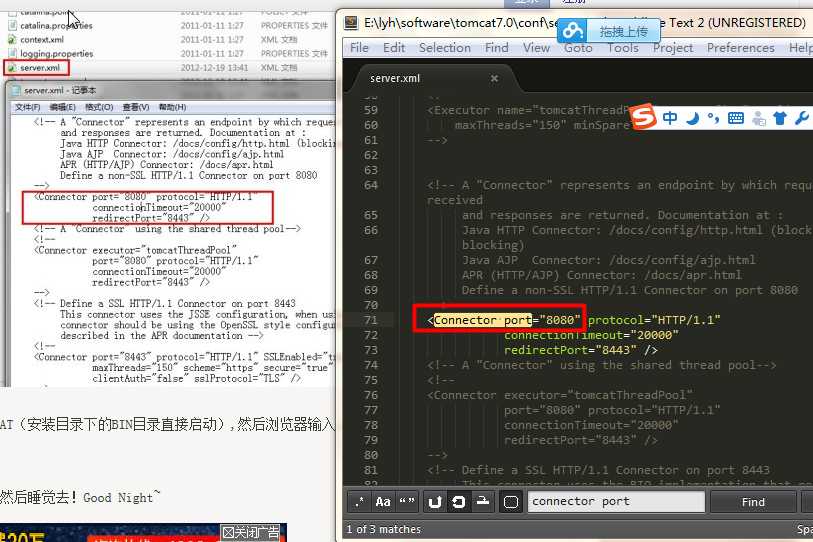Image resolution: width=813 pixels, height=542 pixels.
Task: Toggle case sensitive (Aa) search option
Action: click(383, 502)
